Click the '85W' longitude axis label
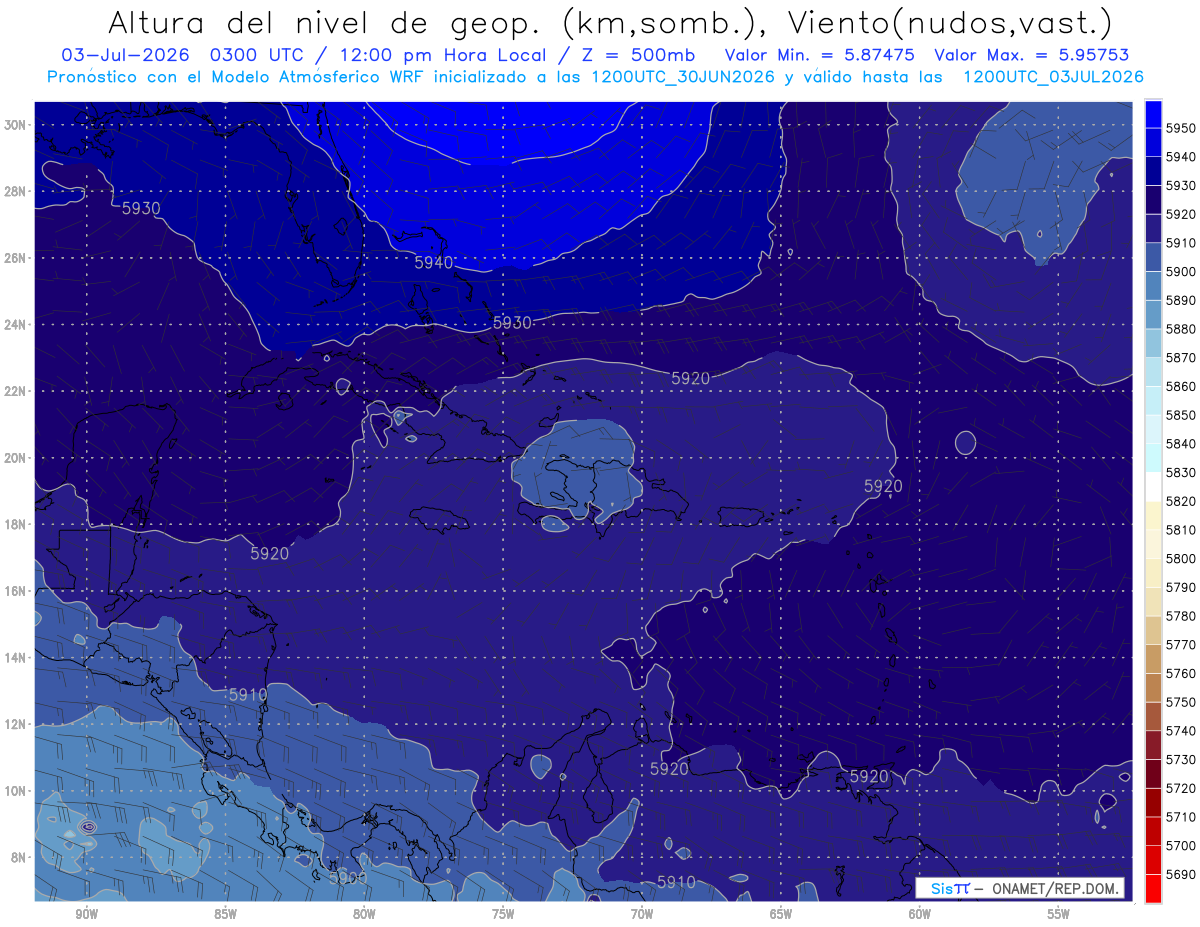Screen dimensions: 1200x927 225,914
